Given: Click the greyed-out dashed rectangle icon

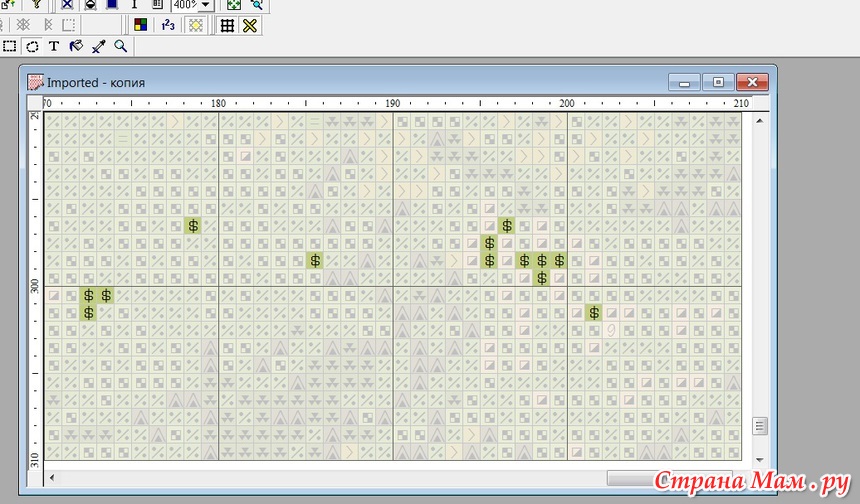Looking at the screenshot, I should point(69,25).
